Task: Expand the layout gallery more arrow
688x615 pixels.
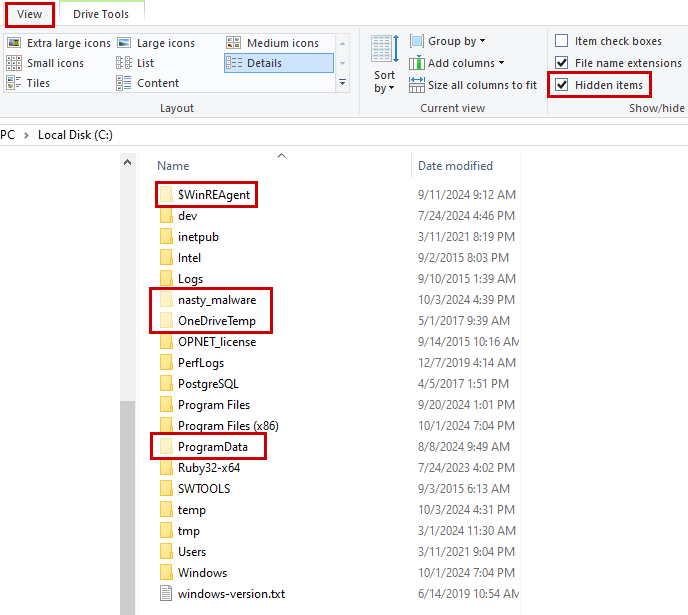Action: [343, 82]
